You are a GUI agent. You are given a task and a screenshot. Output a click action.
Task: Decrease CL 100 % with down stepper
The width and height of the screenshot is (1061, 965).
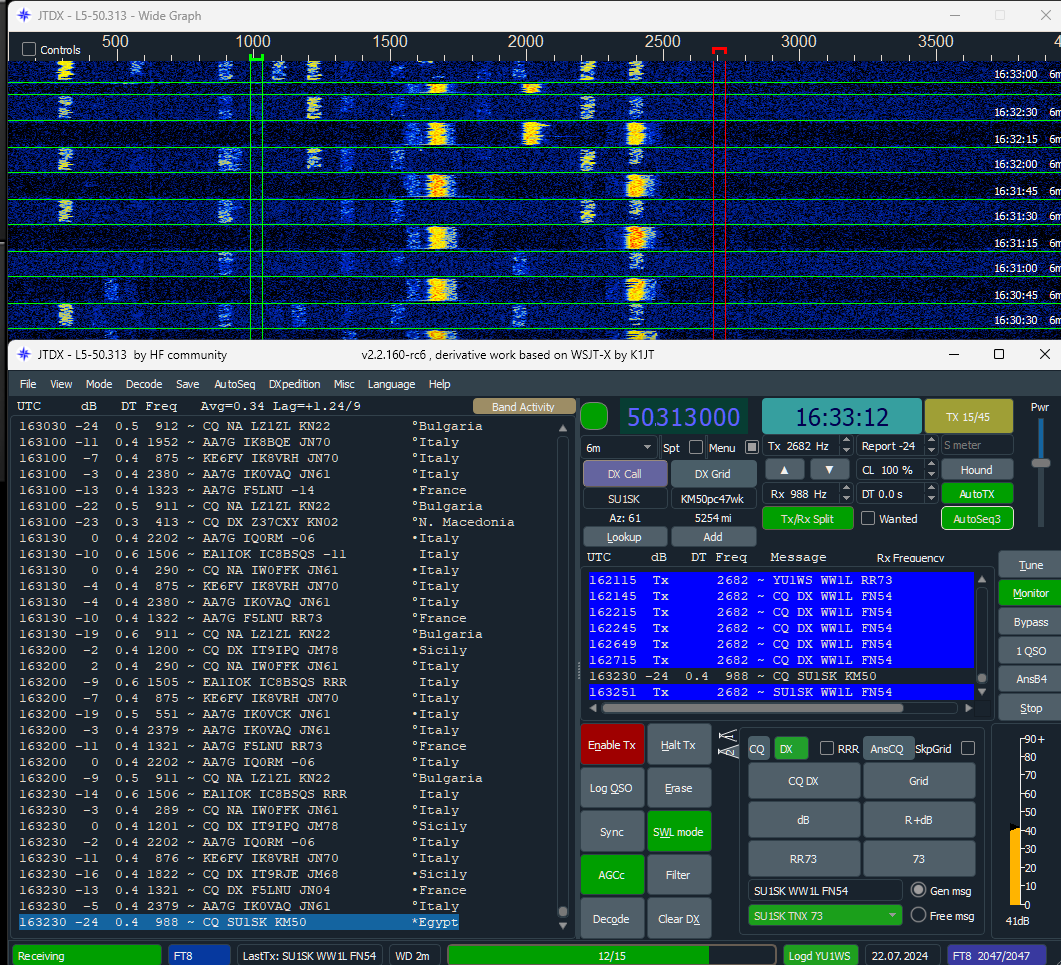click(x=931, y=474)
